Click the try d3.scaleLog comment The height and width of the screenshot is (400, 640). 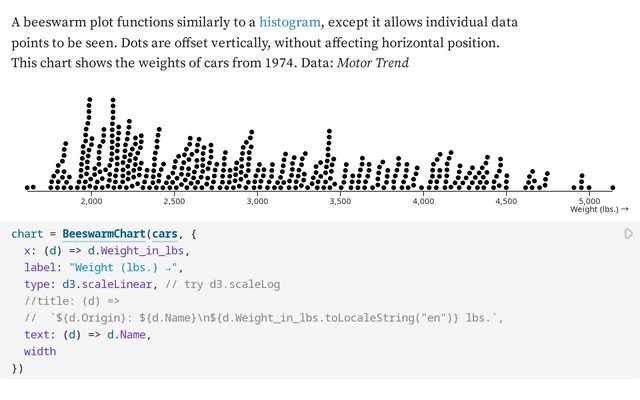(223, 284)
